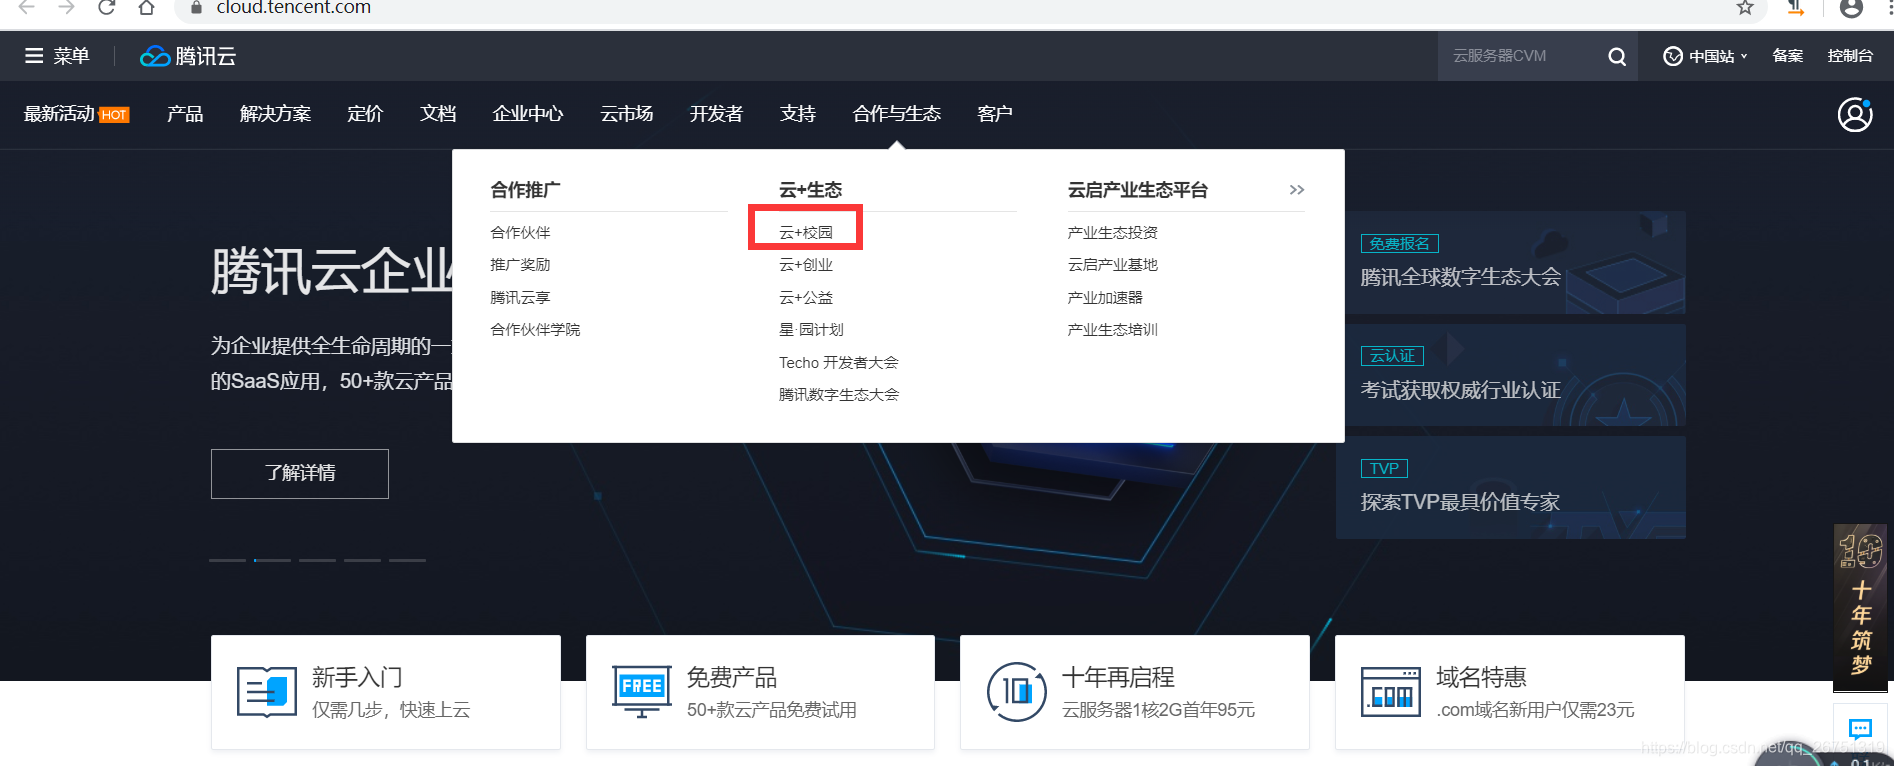The width and height of the screenshot is (1894, 766).
Task: Select 合作伙伴学院 link
Action: click(535, 330)
